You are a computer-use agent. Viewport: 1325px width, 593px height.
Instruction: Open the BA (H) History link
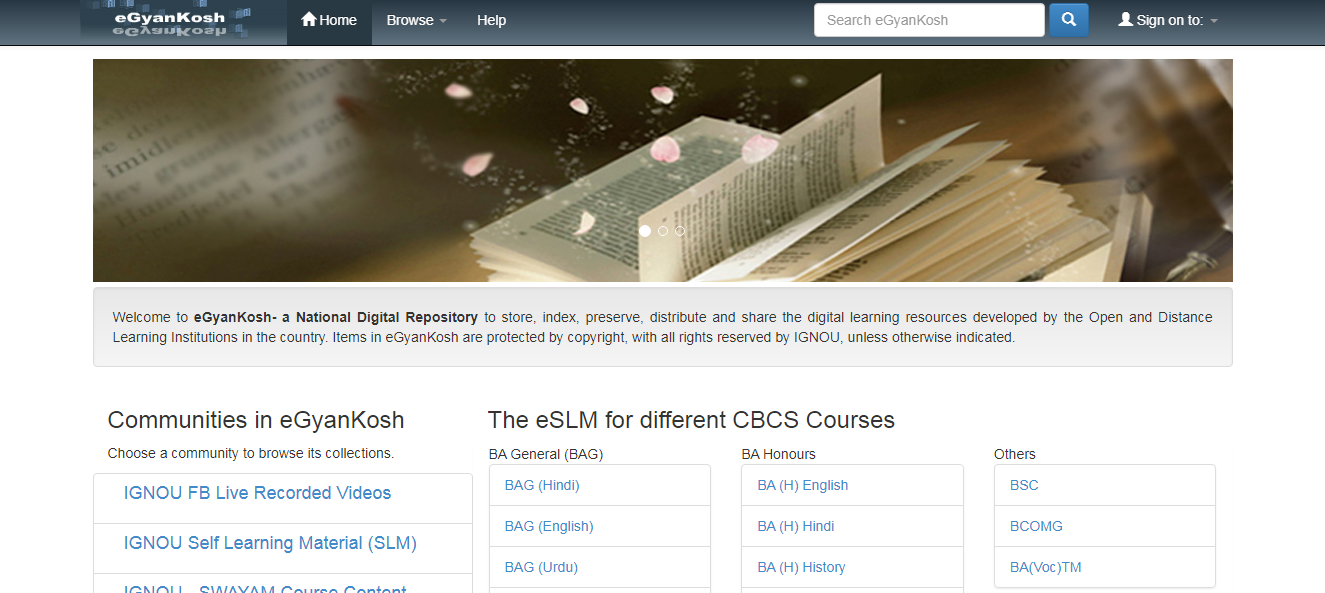coord(801,567)
